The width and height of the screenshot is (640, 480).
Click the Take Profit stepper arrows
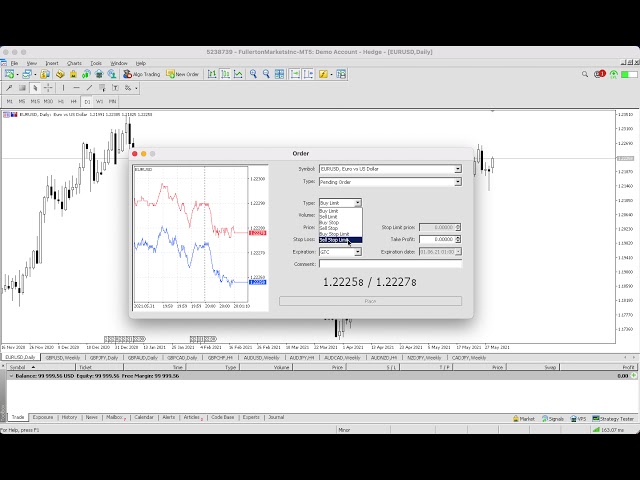pos(458,239)
